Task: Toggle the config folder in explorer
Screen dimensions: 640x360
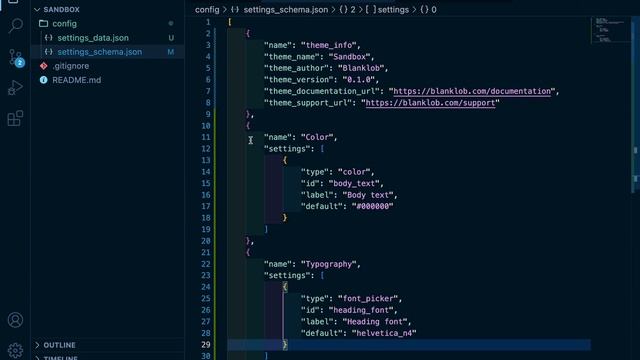Action: click(64, 24)
